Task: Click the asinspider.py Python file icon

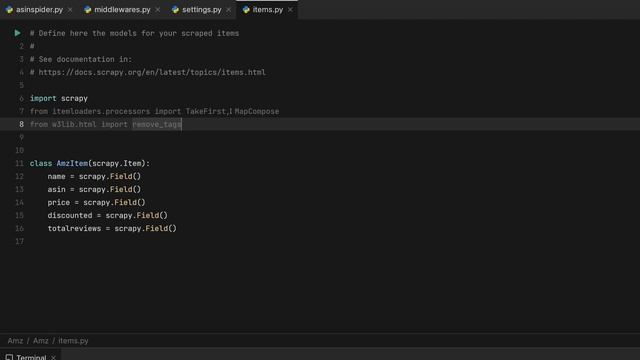Action: 9,9
